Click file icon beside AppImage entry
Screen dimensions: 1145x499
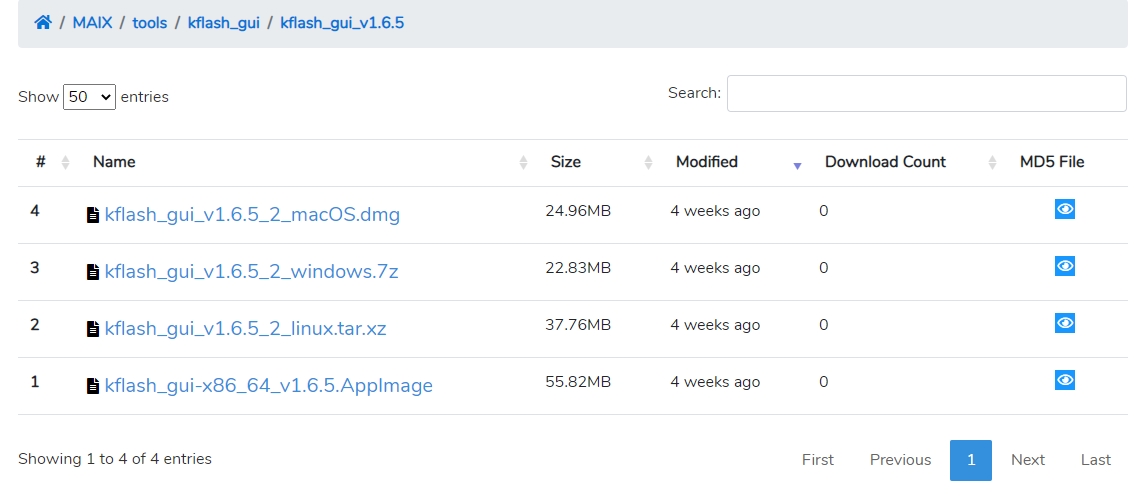93,386
